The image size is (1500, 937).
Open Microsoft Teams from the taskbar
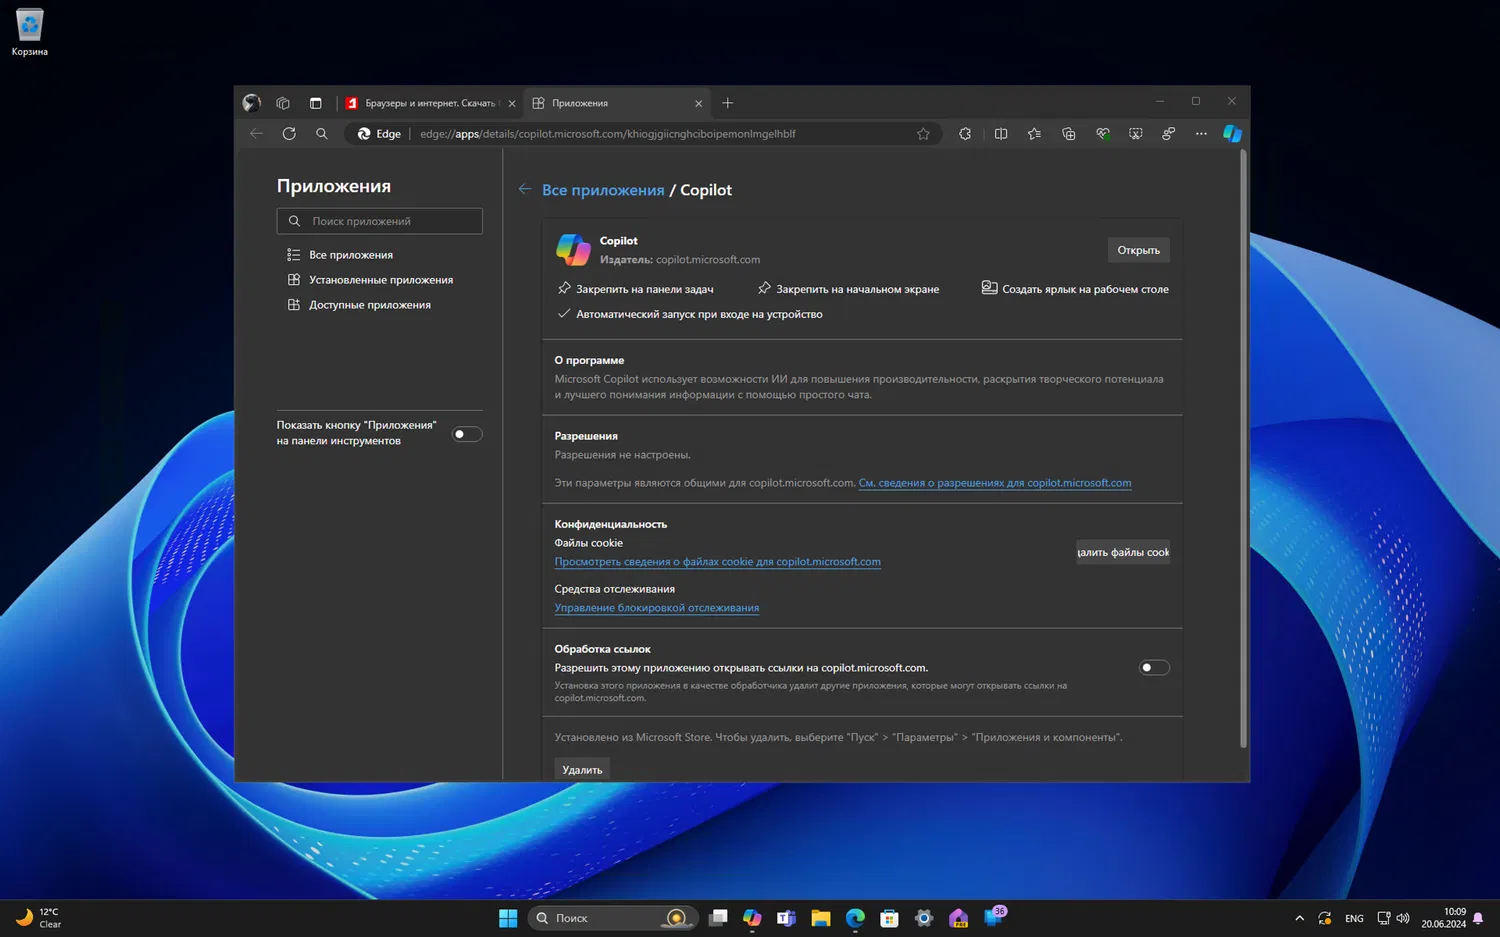[786, 918]
